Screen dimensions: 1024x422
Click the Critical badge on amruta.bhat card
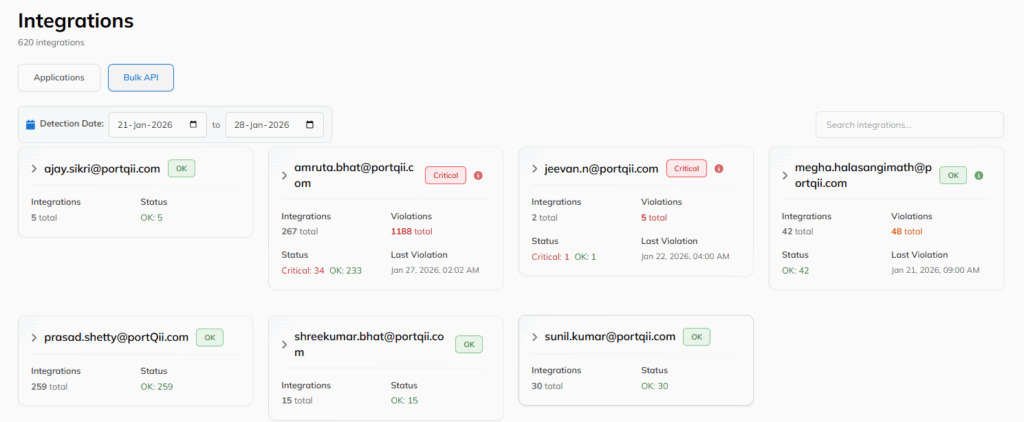(446, 175)
